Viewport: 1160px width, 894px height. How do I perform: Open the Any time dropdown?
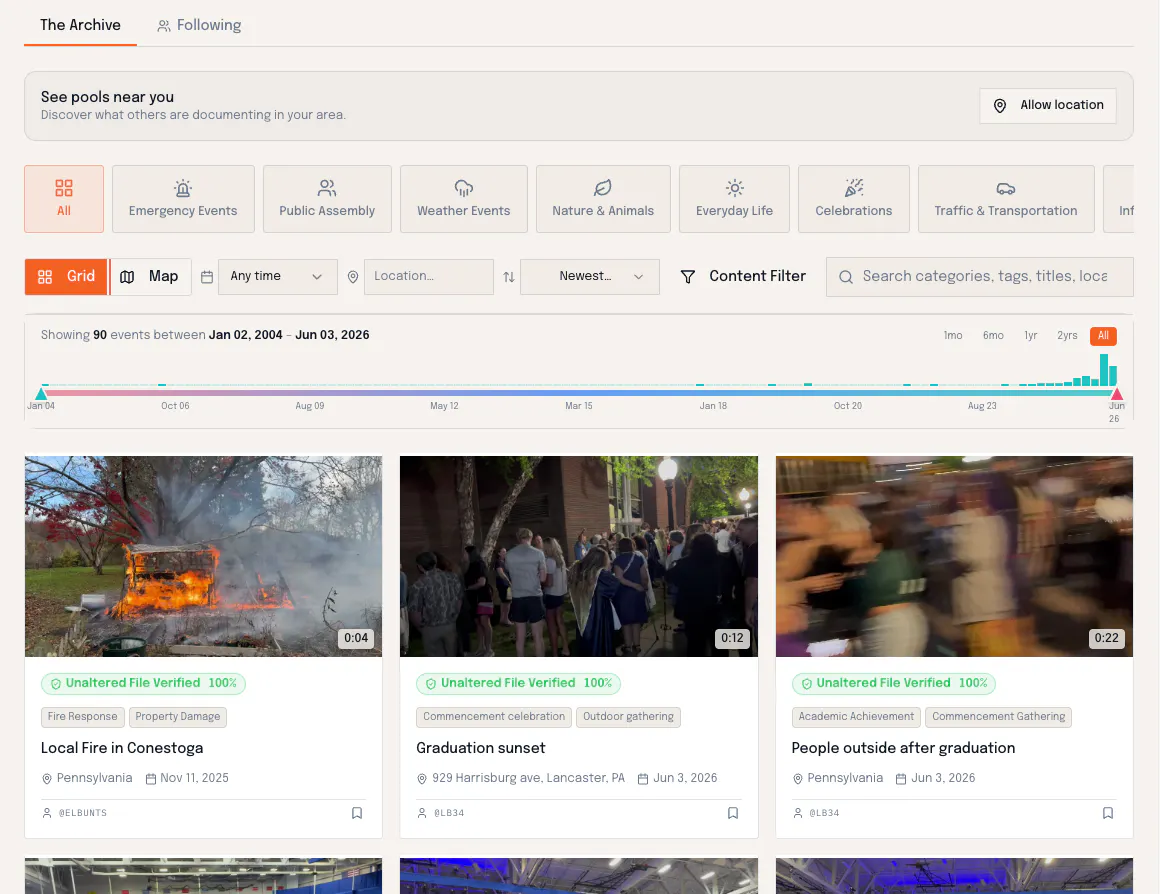277,277
